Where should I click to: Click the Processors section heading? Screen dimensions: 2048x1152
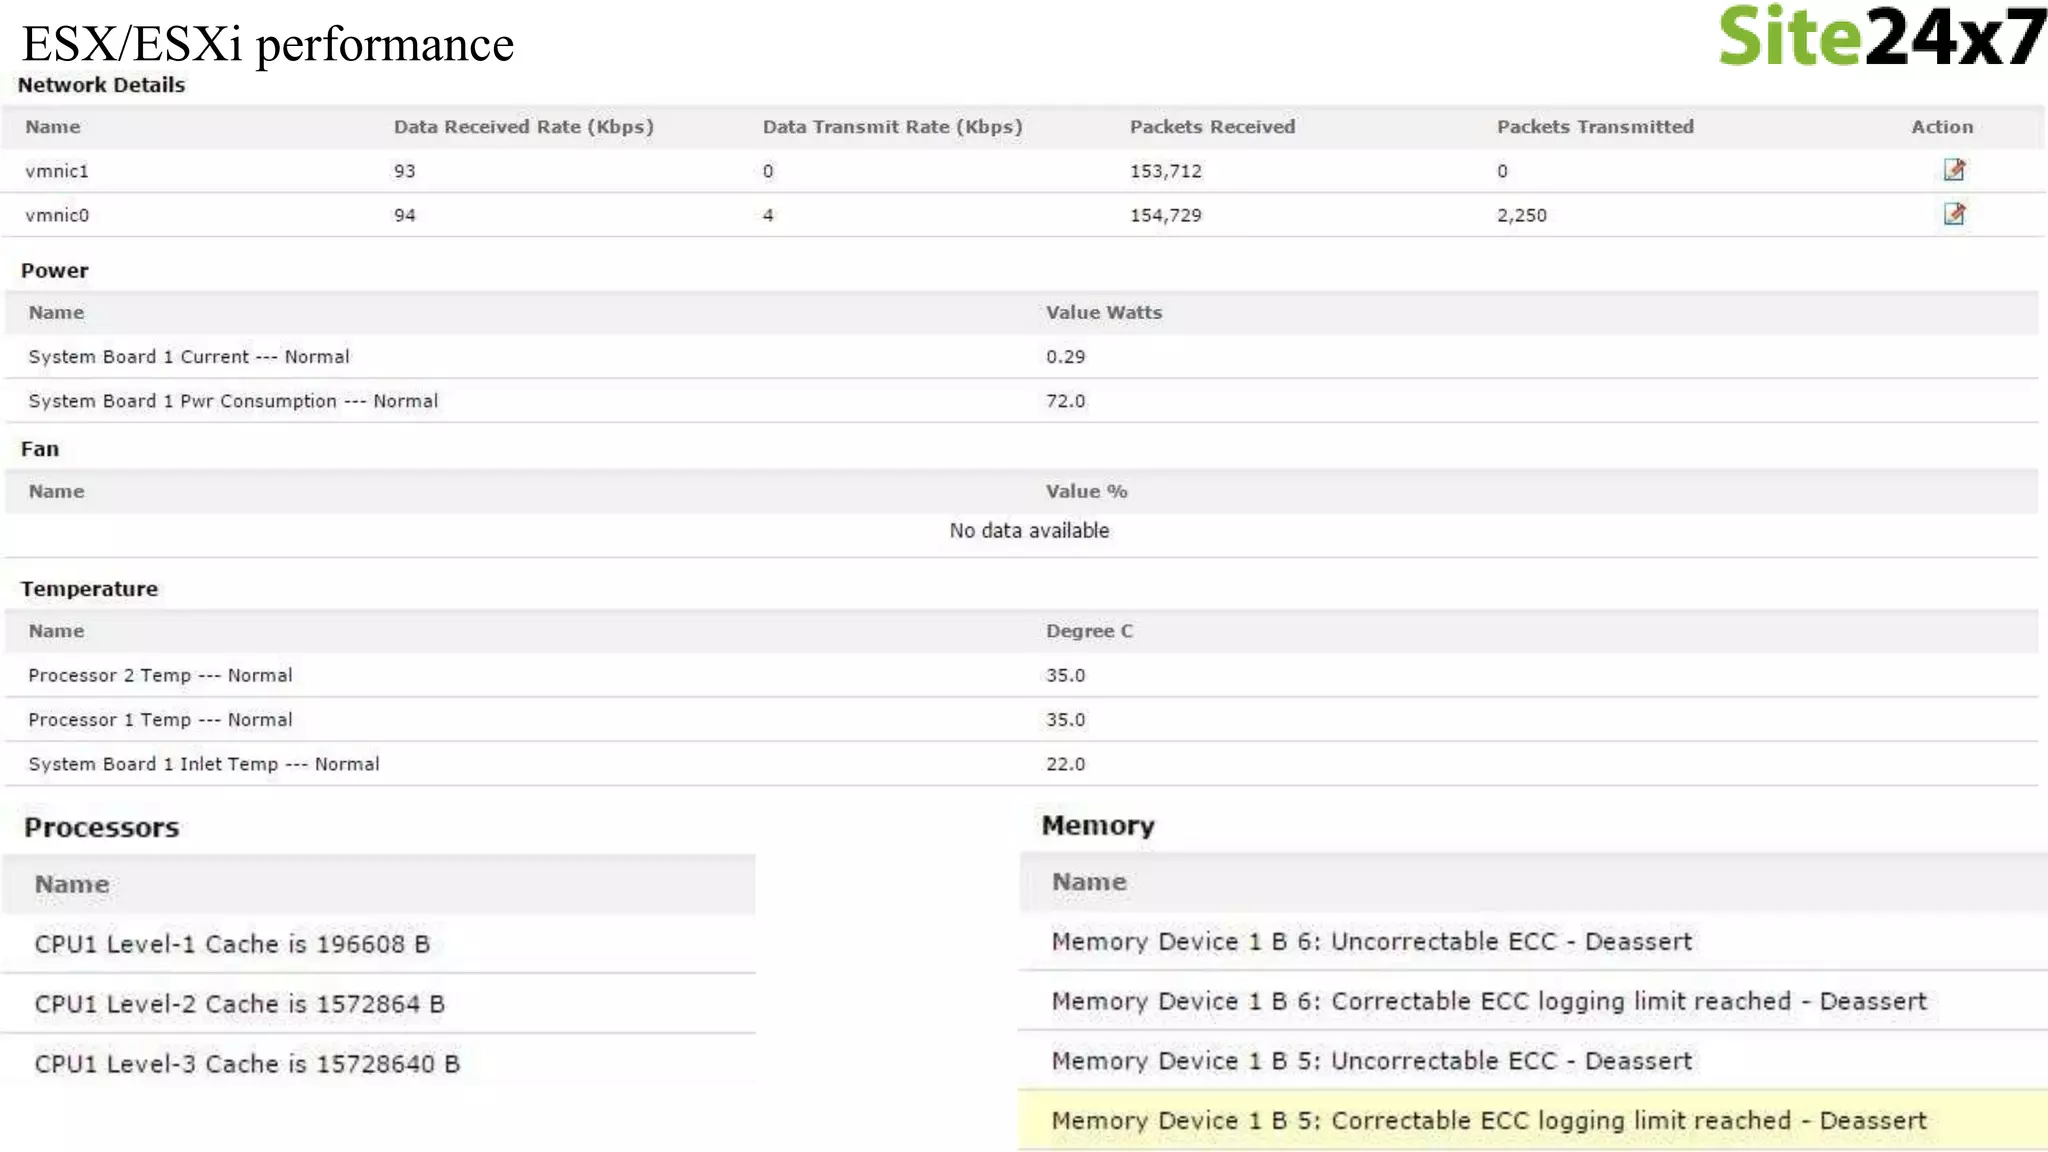pyautogui.click(x=102, y=827)
